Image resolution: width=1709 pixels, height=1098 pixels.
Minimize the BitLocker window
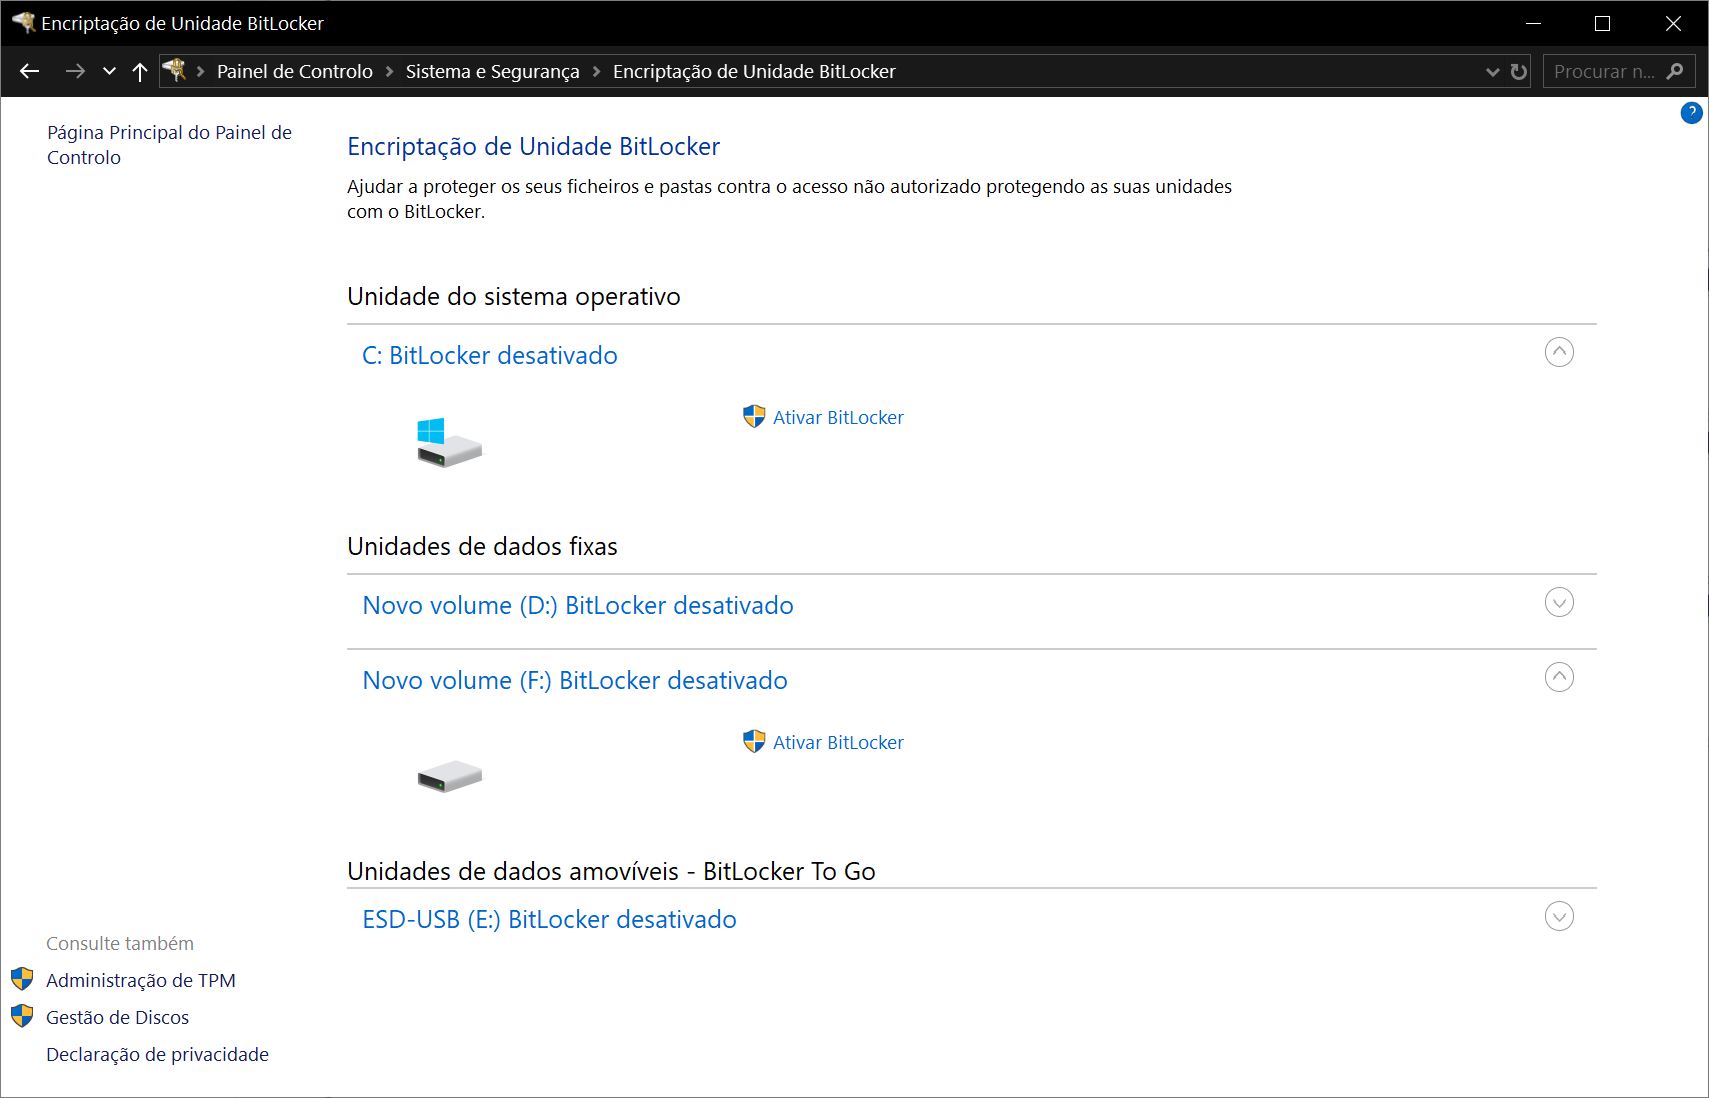pyautogui.click(x=1534, y=23)
